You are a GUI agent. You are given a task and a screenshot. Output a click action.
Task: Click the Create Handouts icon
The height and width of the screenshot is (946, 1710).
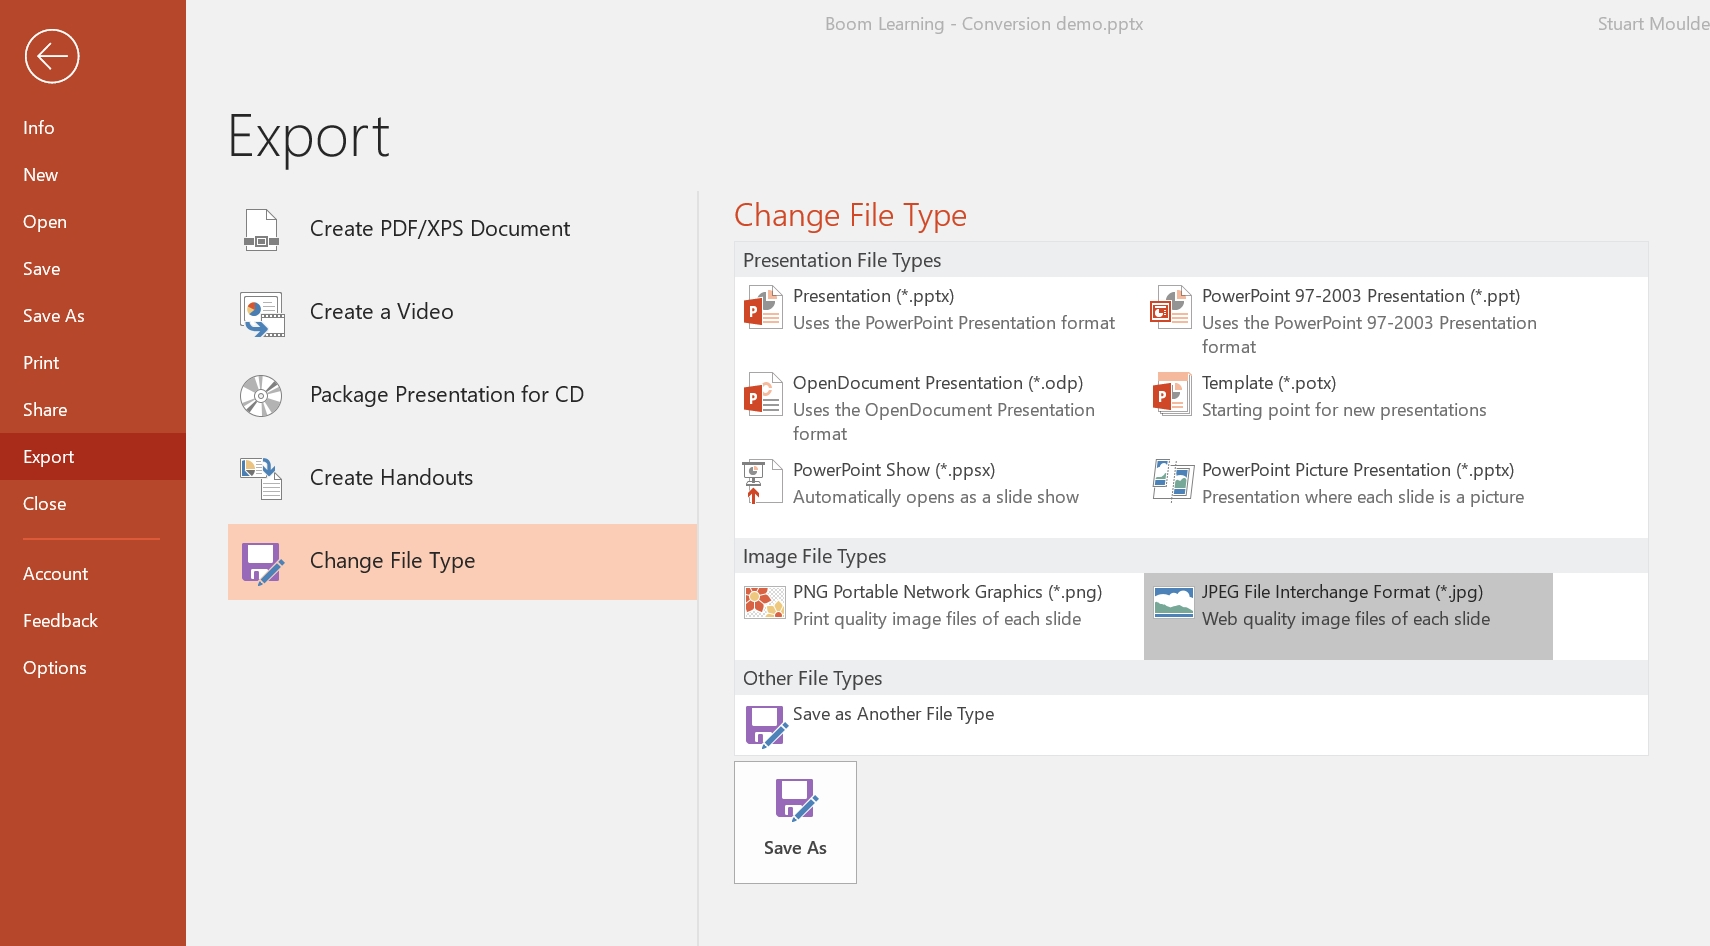pyautogui.click(x=261, y=478)
